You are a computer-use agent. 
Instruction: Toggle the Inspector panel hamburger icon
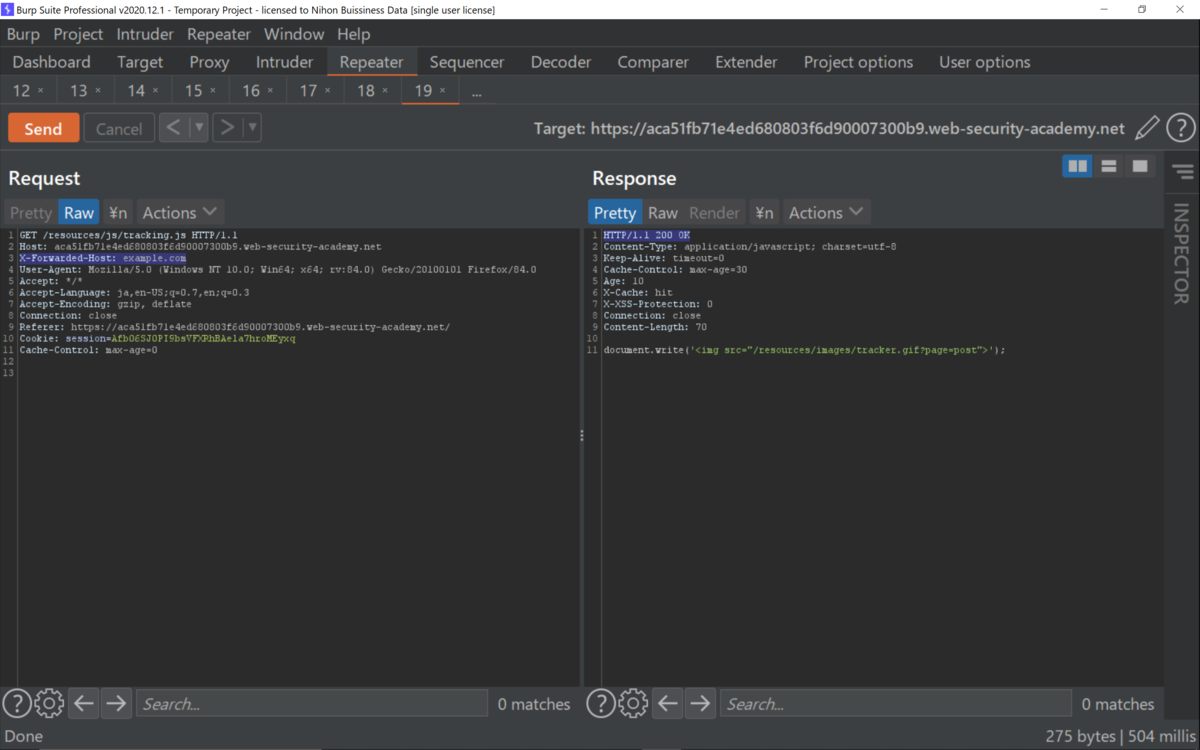[x=1184, y=172]
